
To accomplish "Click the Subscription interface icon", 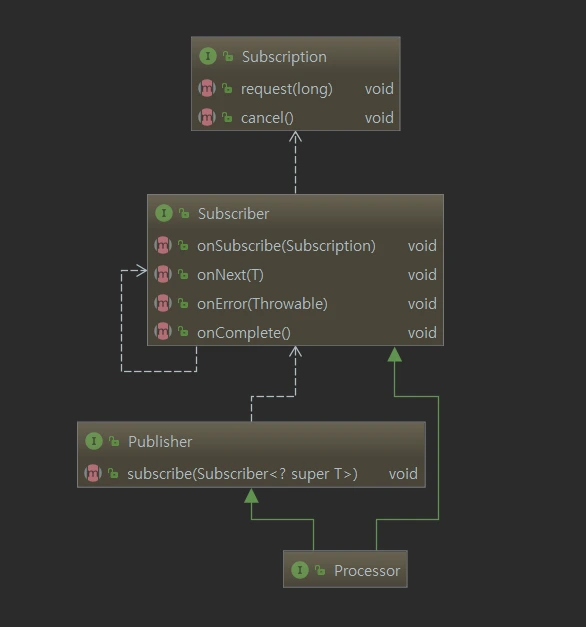I will [208, 56].
